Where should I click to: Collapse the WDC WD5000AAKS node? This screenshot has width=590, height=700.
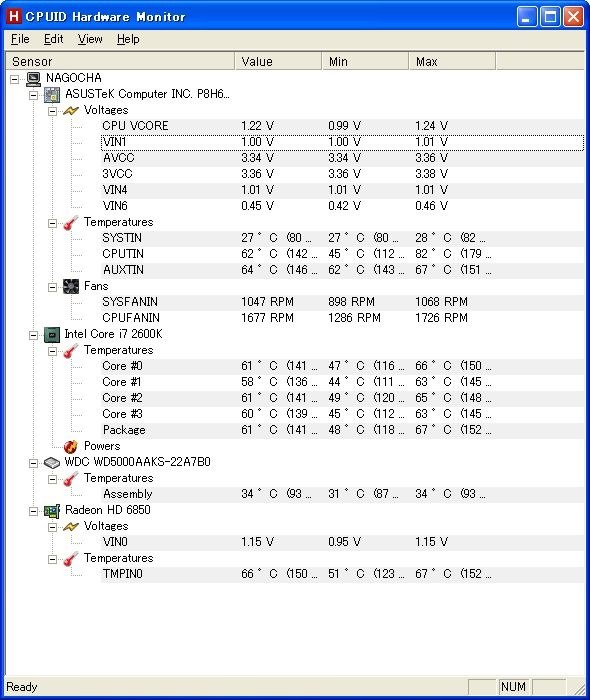click(x=33, y=463)
